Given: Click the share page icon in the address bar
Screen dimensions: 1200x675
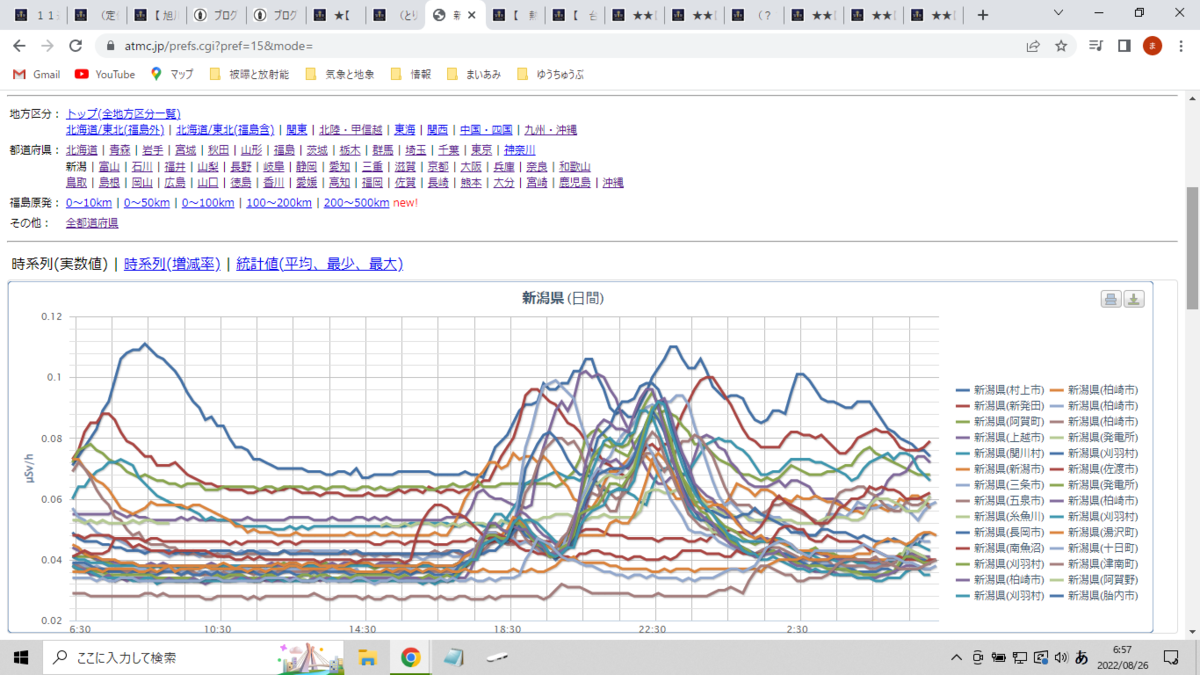Looking at the screenshot, I should point(1033,45).
